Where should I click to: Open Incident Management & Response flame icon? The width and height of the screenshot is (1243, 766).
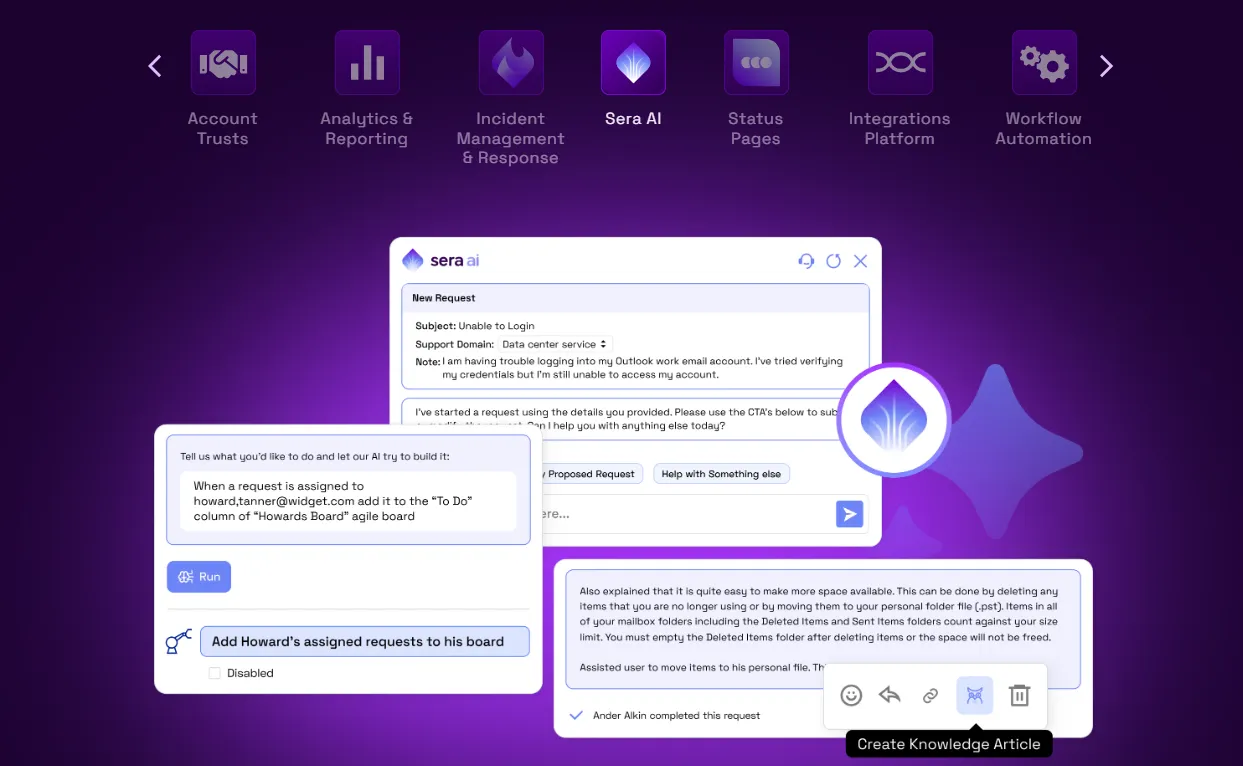coord(511,63)
